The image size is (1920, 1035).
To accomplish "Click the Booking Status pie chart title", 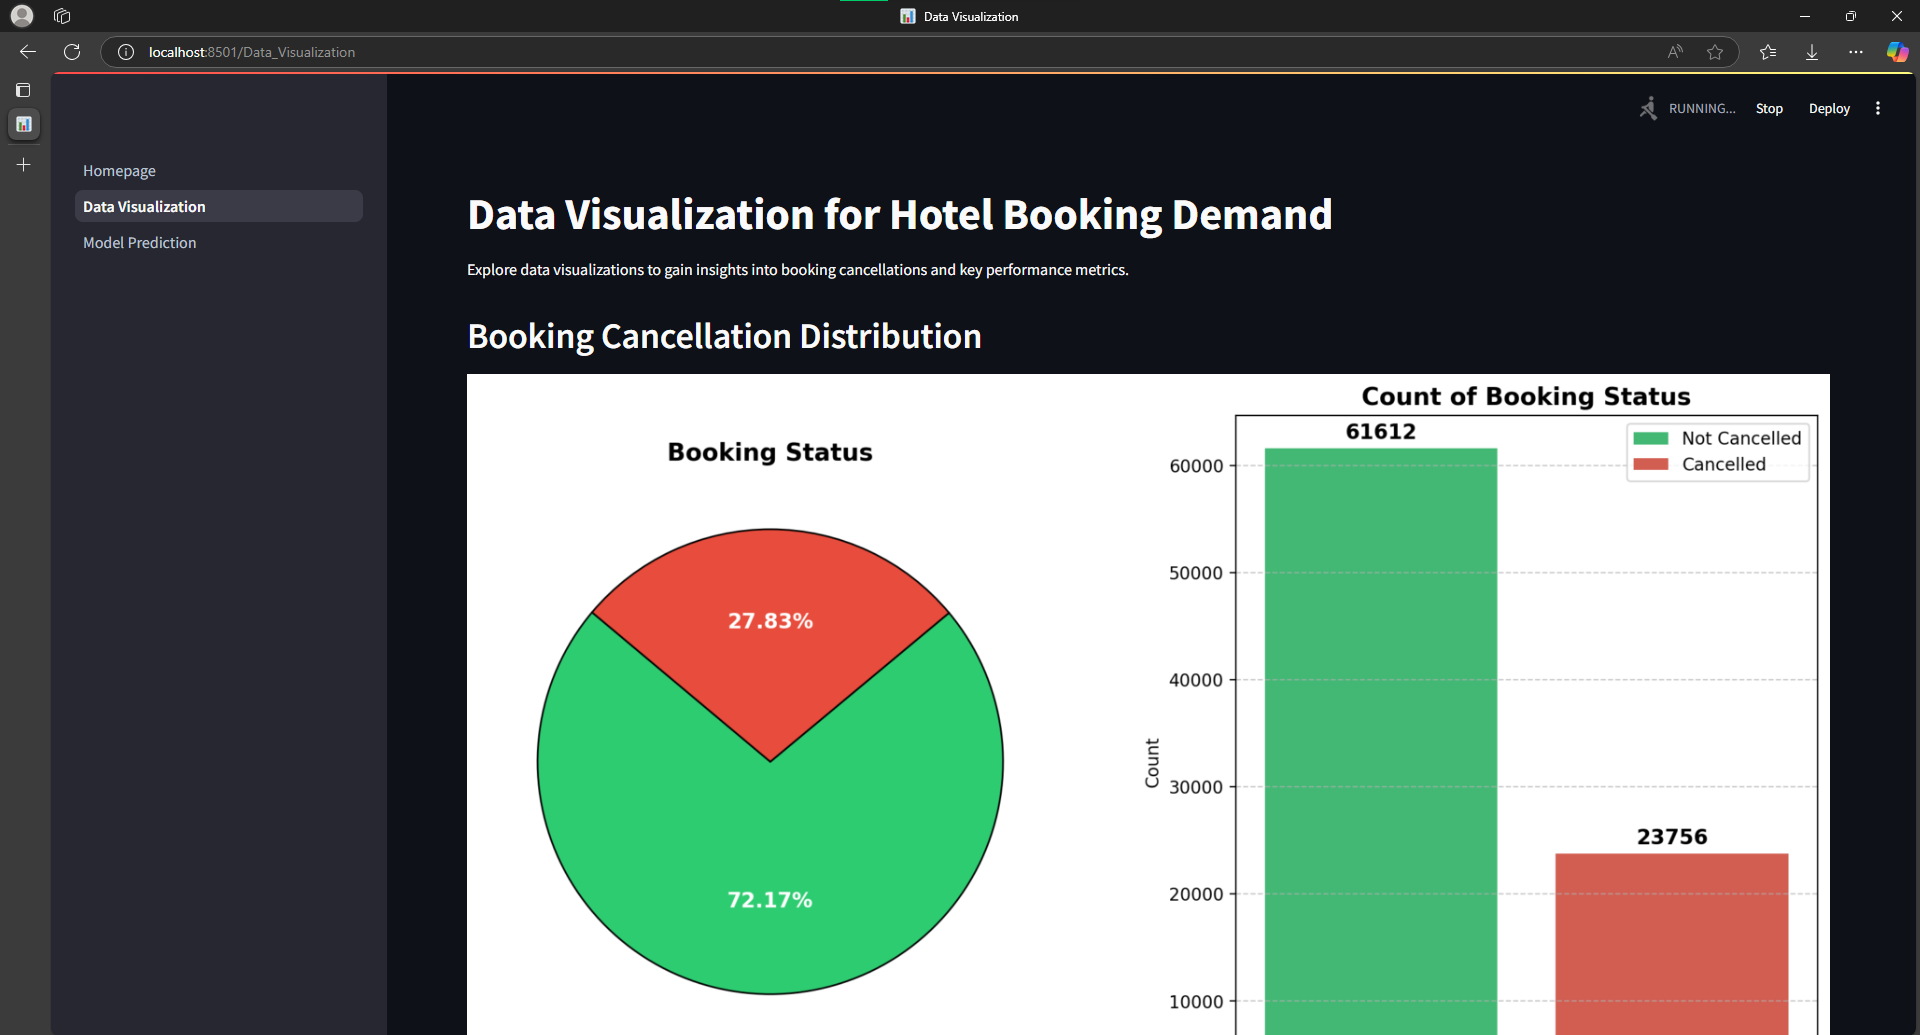I will [770, 452].
